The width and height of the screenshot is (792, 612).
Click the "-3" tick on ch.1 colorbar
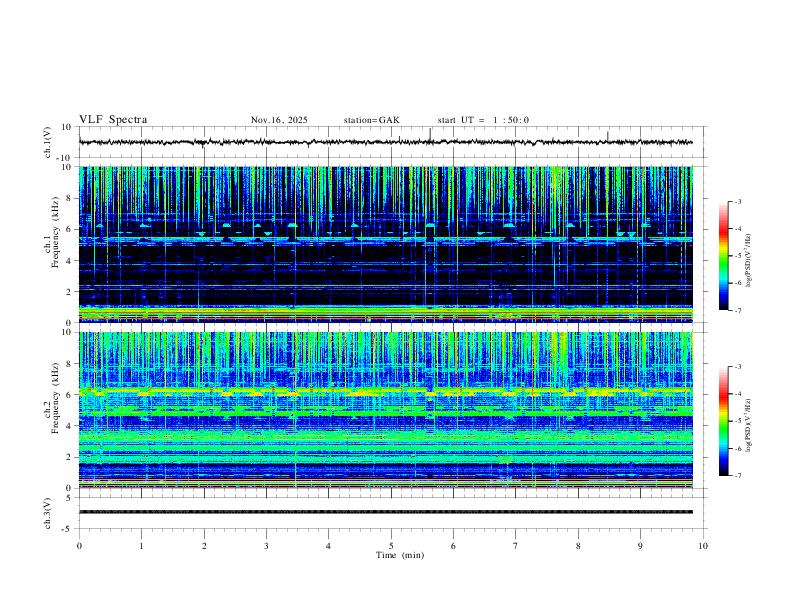pyautogui.click(x=738, y=201)
